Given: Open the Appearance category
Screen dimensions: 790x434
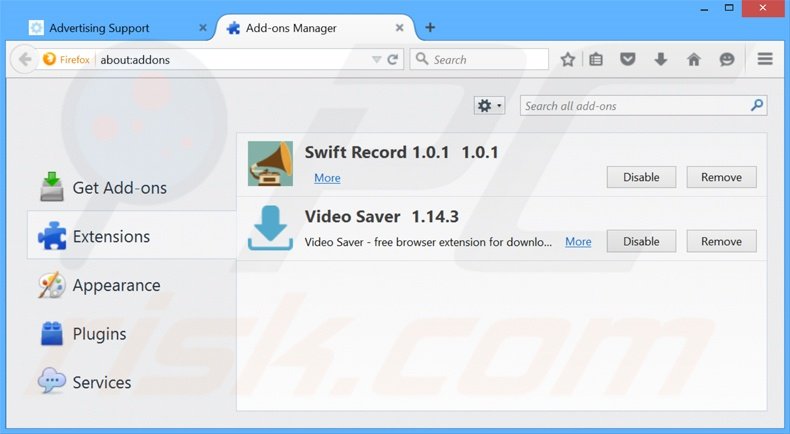Looking at the screenshot, I should point(131,285).
